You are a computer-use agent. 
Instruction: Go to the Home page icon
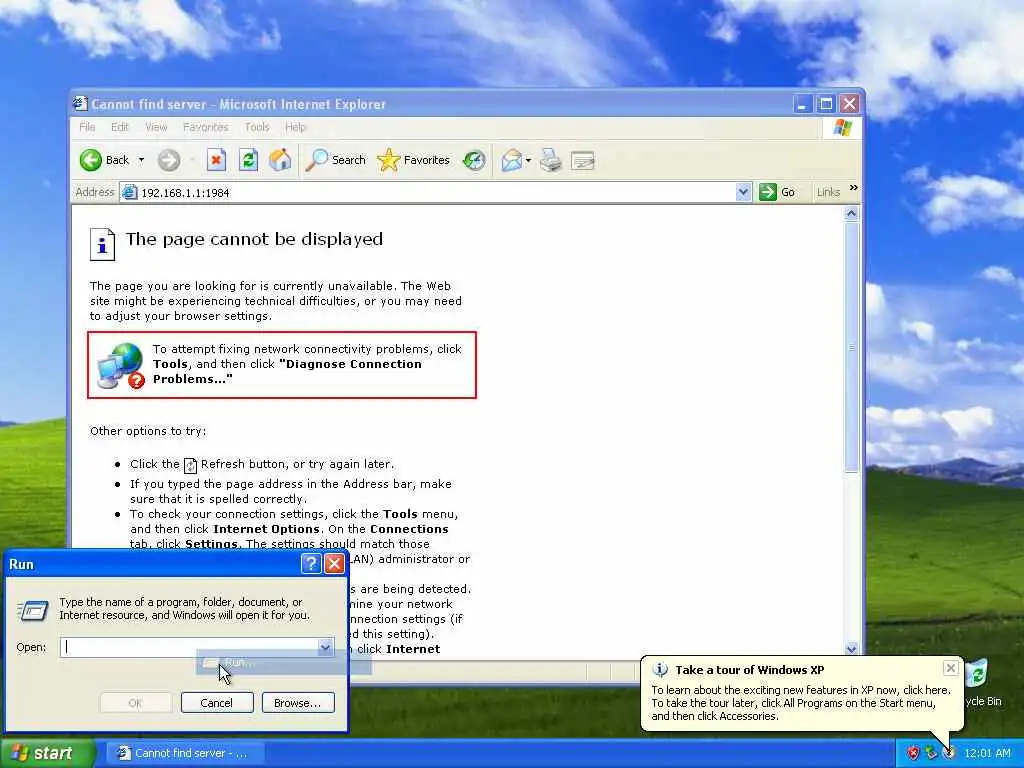click(x=280, y=160)
